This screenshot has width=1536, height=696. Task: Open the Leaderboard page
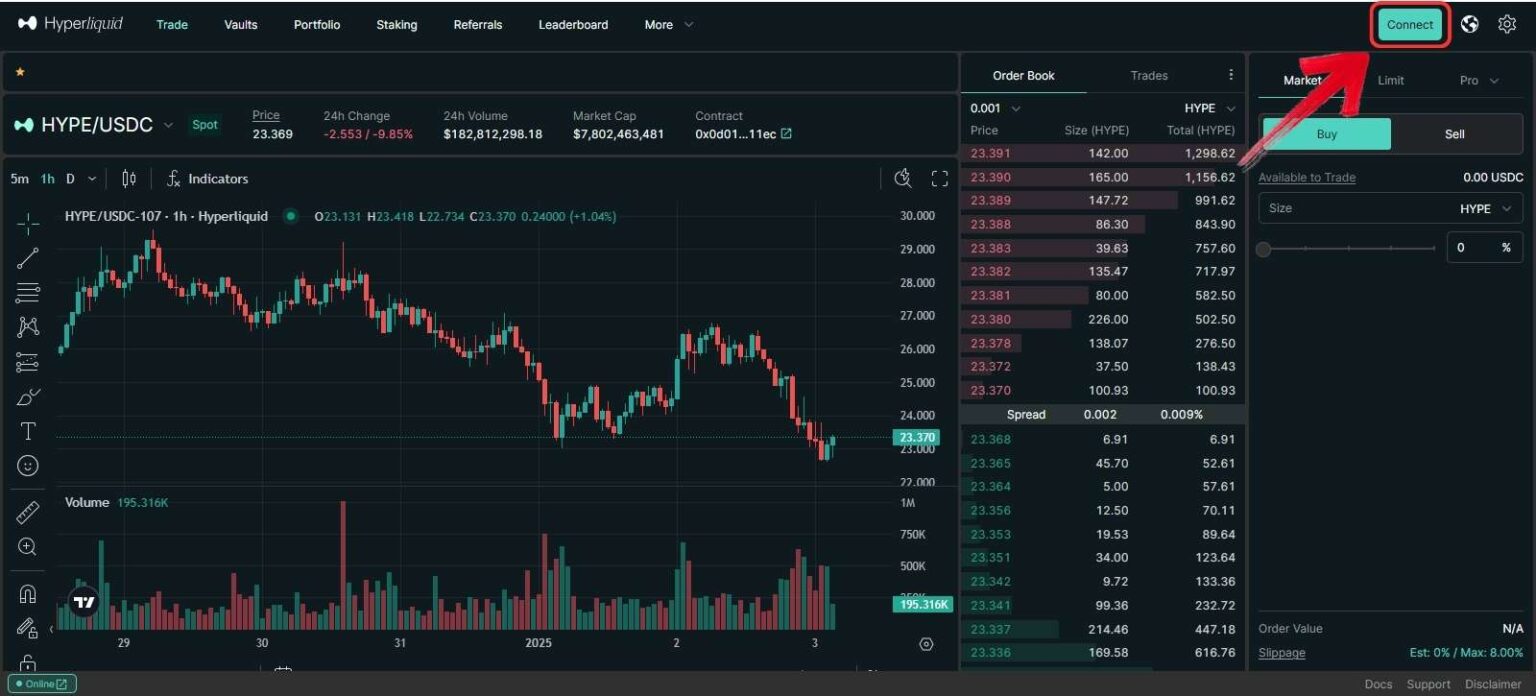pyautogui.click(x=573, y=24)
